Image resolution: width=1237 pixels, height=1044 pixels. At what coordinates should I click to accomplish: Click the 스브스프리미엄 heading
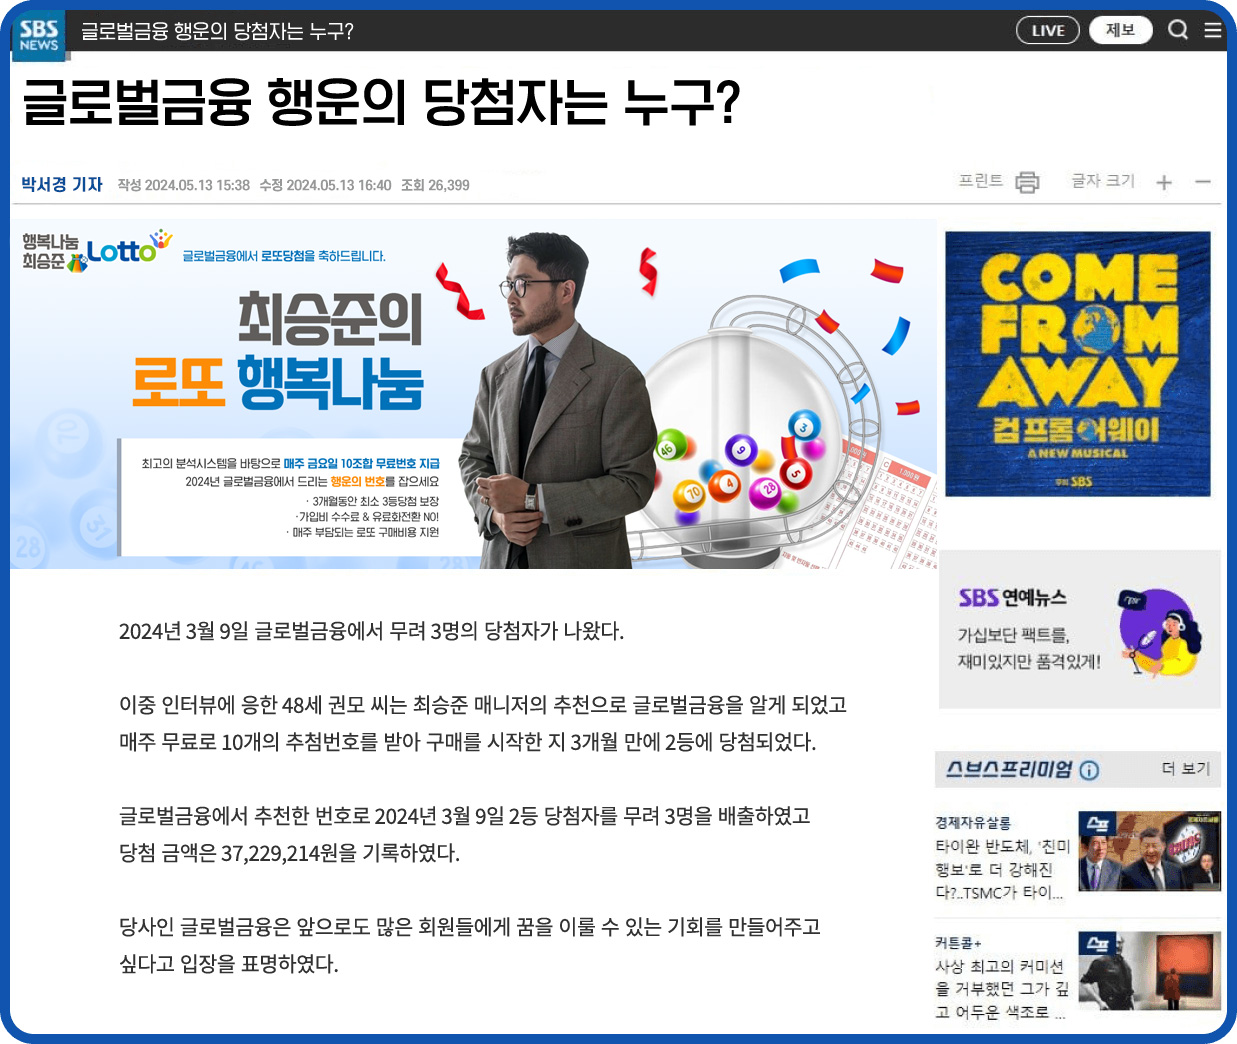1009,769
